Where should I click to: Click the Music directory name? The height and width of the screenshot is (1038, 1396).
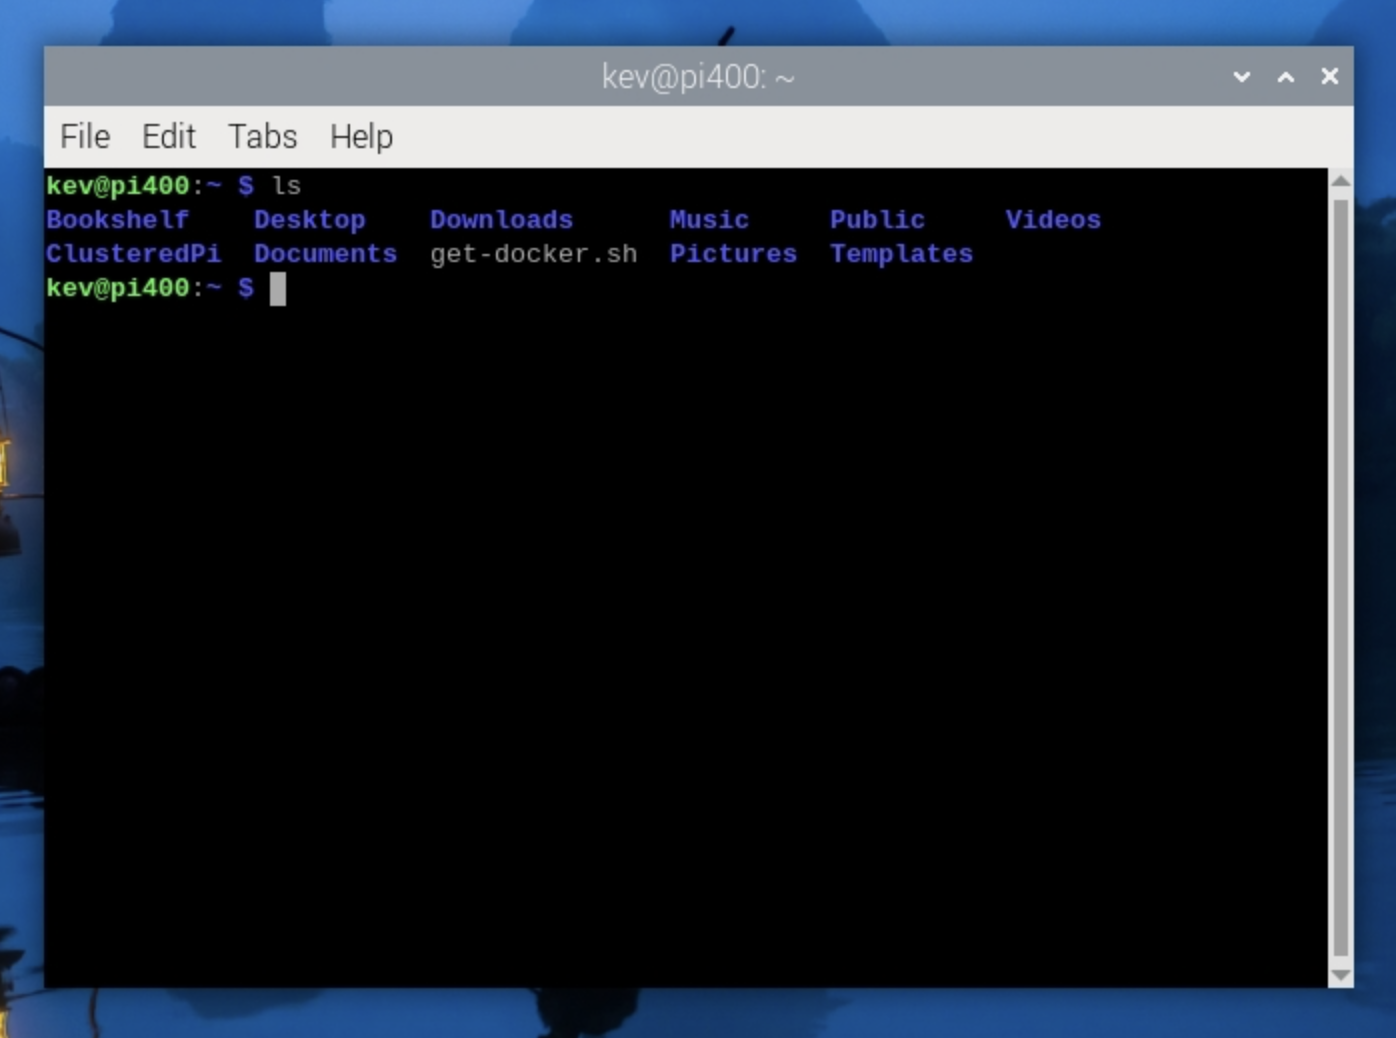point(709,220)
